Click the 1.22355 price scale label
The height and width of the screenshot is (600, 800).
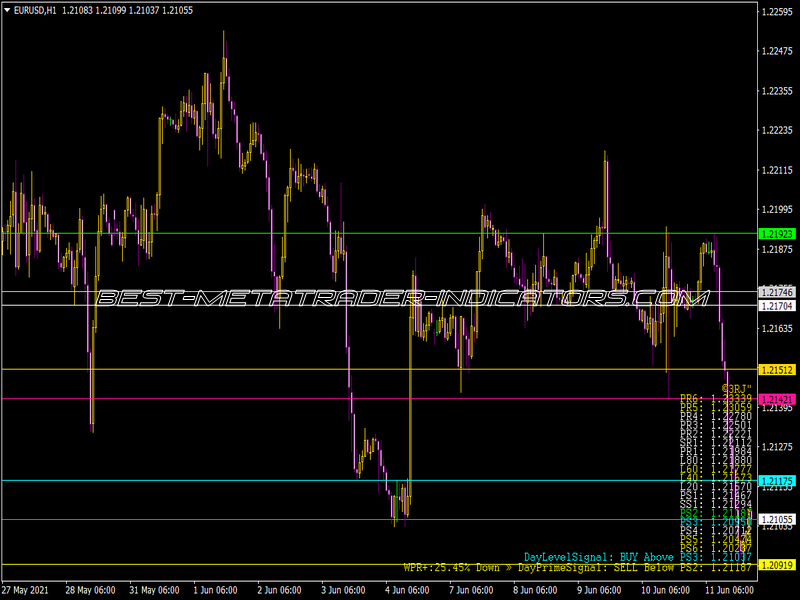tap(777, 91)
